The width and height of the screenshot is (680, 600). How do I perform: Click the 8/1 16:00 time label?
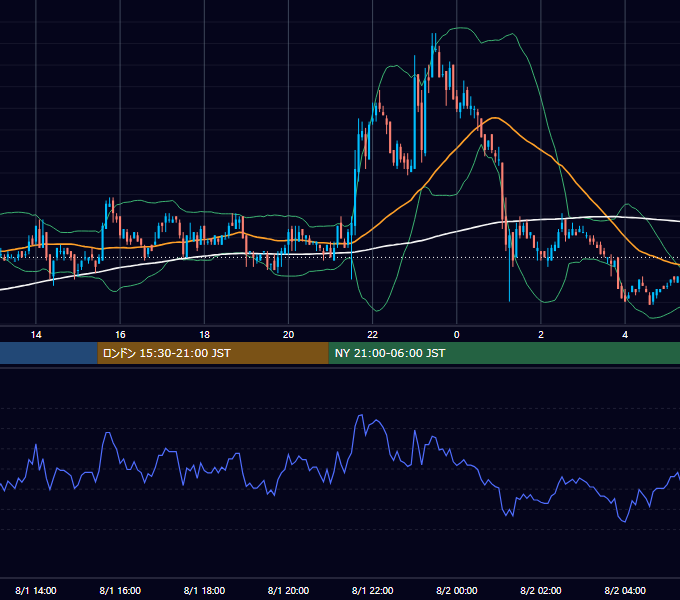[x=120, y=590]
